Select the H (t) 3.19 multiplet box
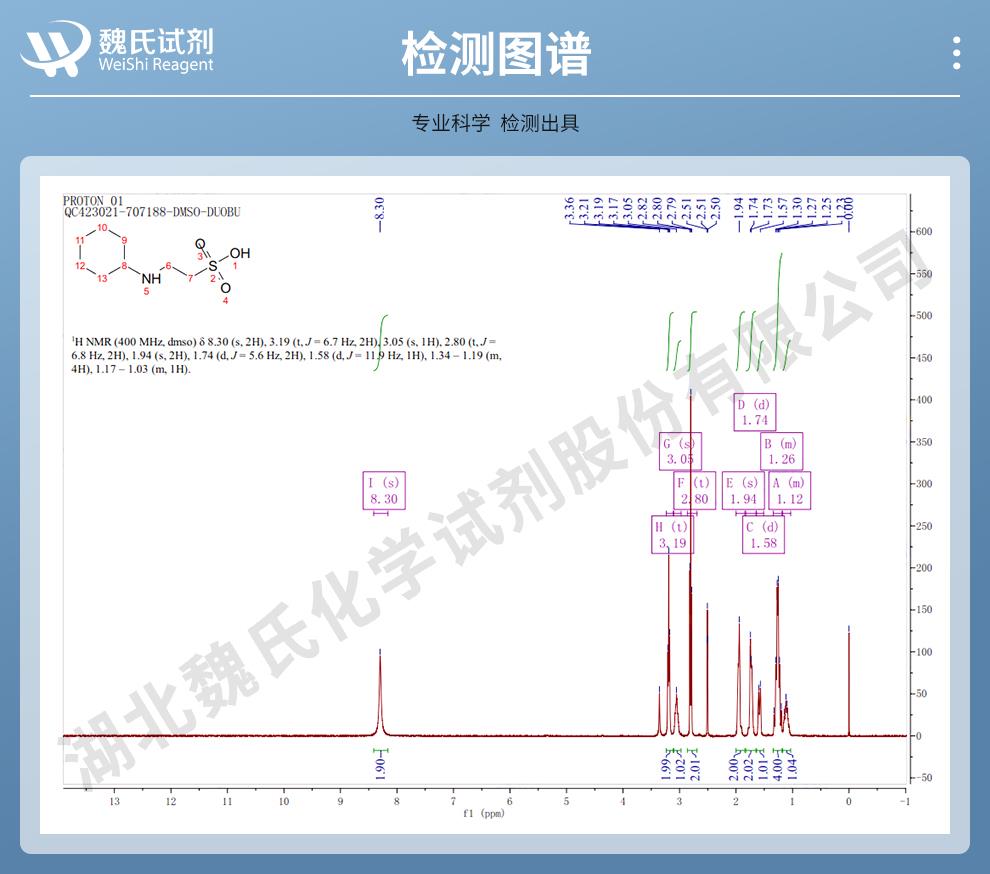Image resolution: width=990 pixels, height=874 pixels. (672, 535)
